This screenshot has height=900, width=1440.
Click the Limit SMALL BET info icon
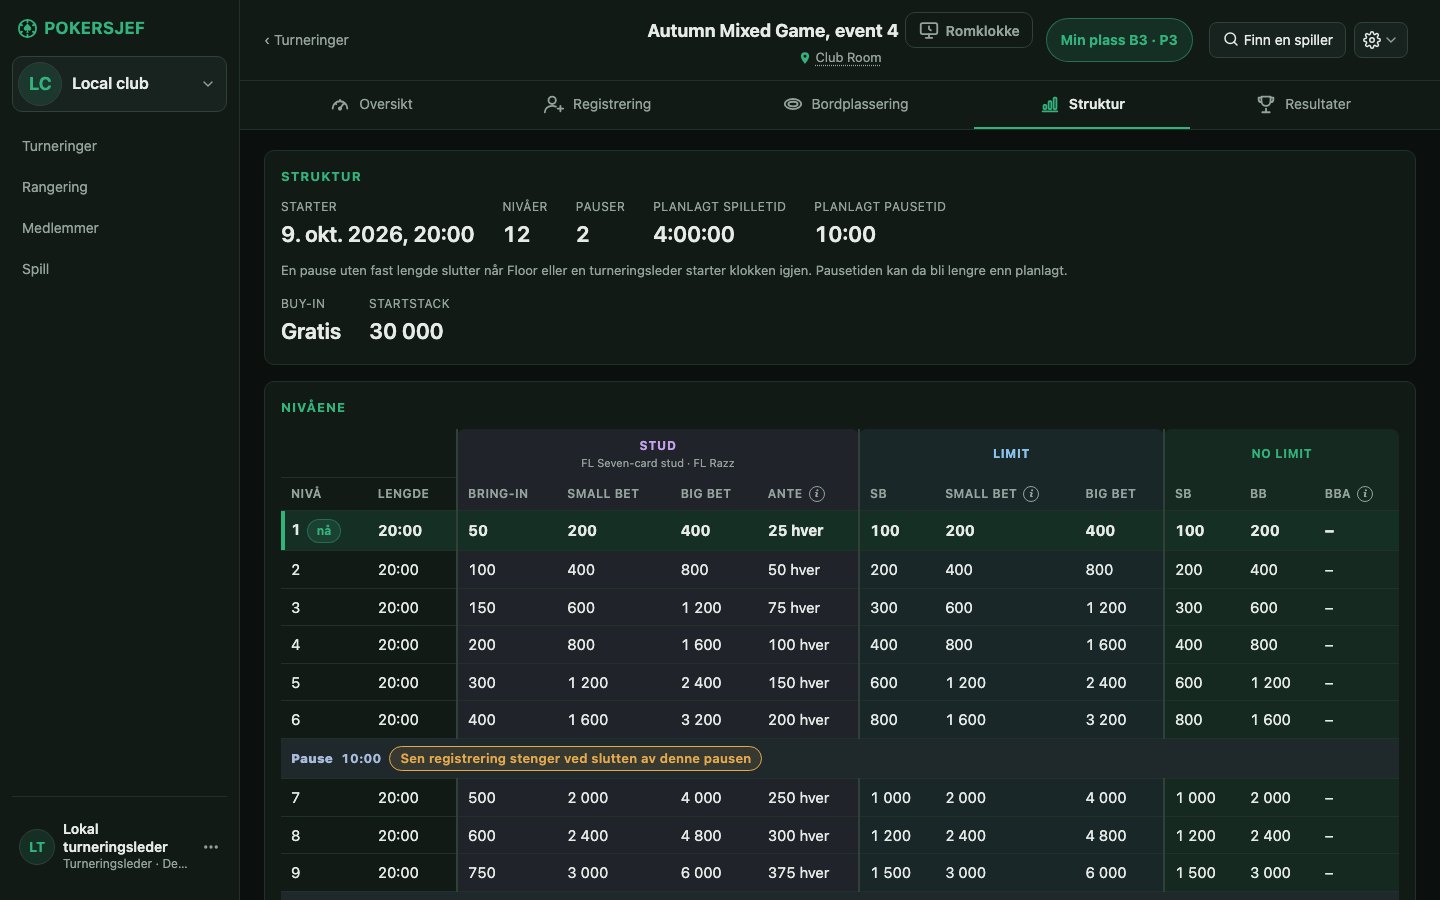(x=1031, y=494)
